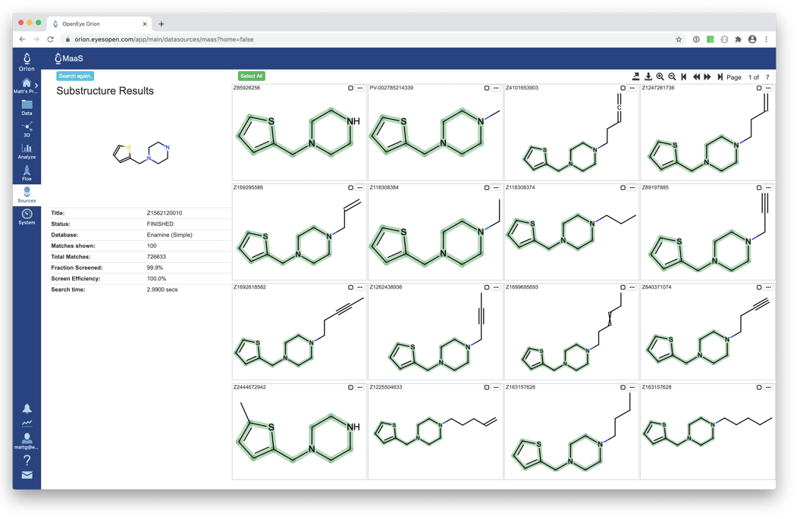Image resolution: width=800 pixels, height=519 pixels.
Task: Open options menu for Z163157626 card
Action: click(x=632, y=387)
